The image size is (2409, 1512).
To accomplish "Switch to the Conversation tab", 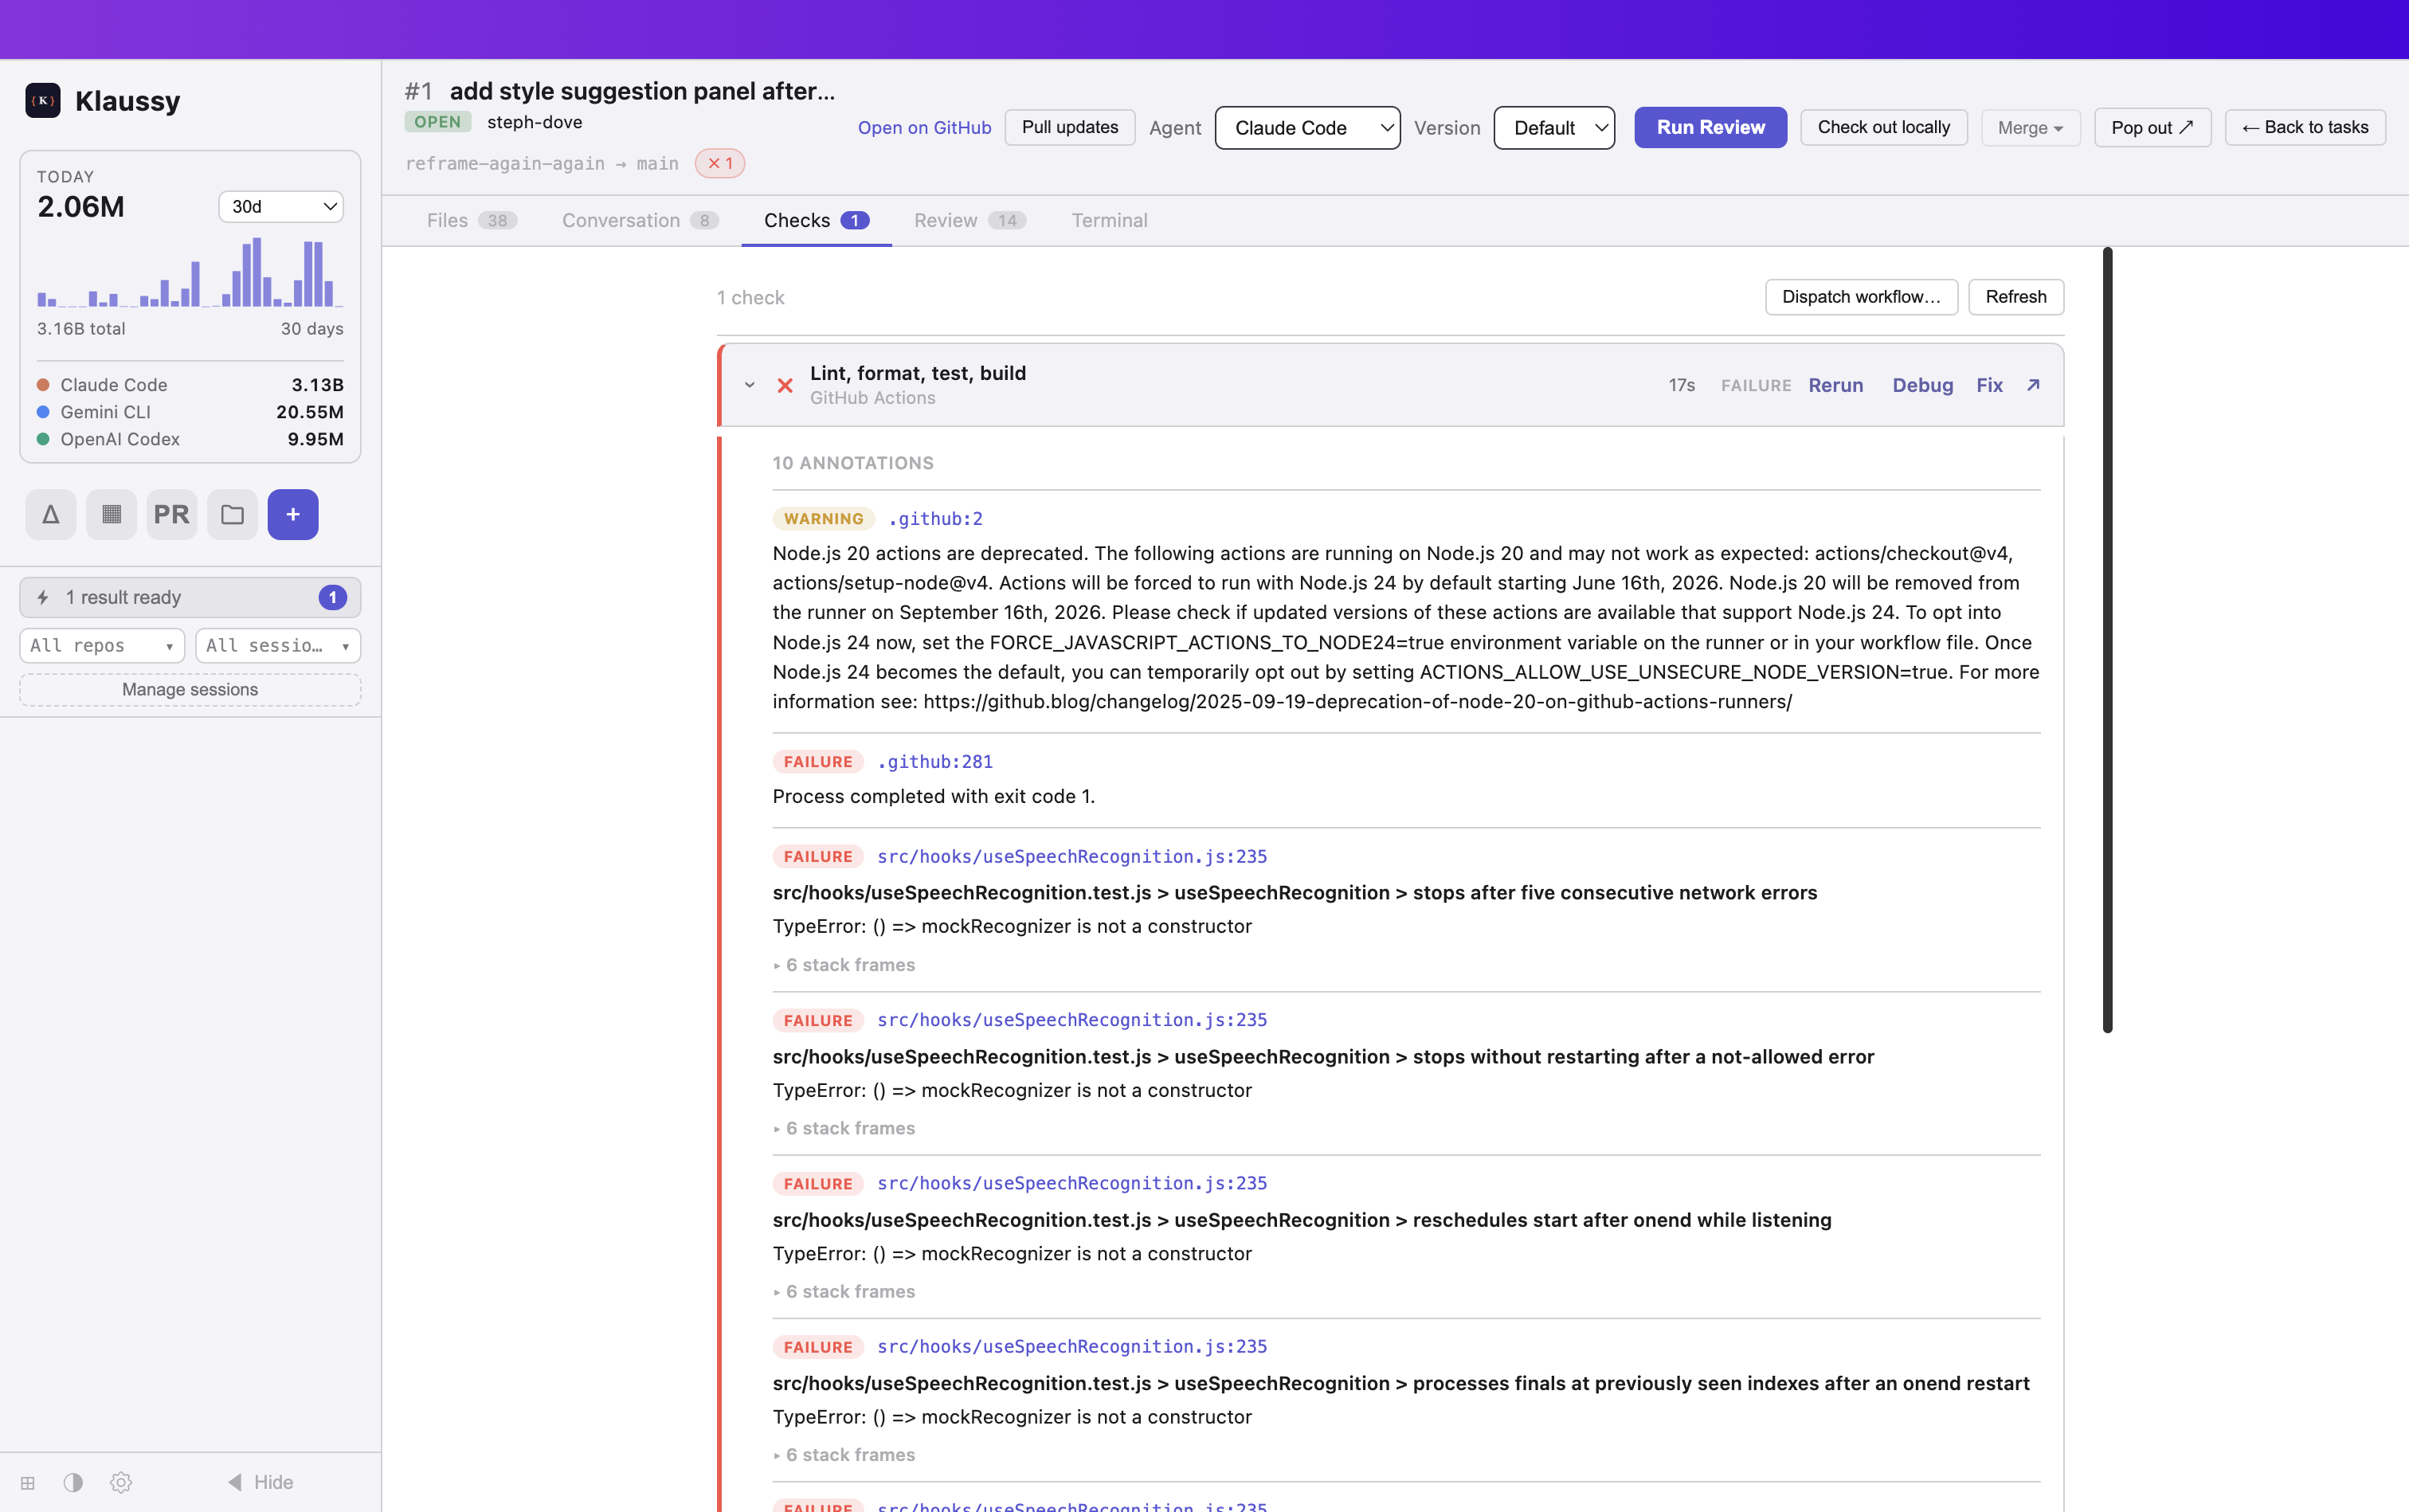I will 640,221.
